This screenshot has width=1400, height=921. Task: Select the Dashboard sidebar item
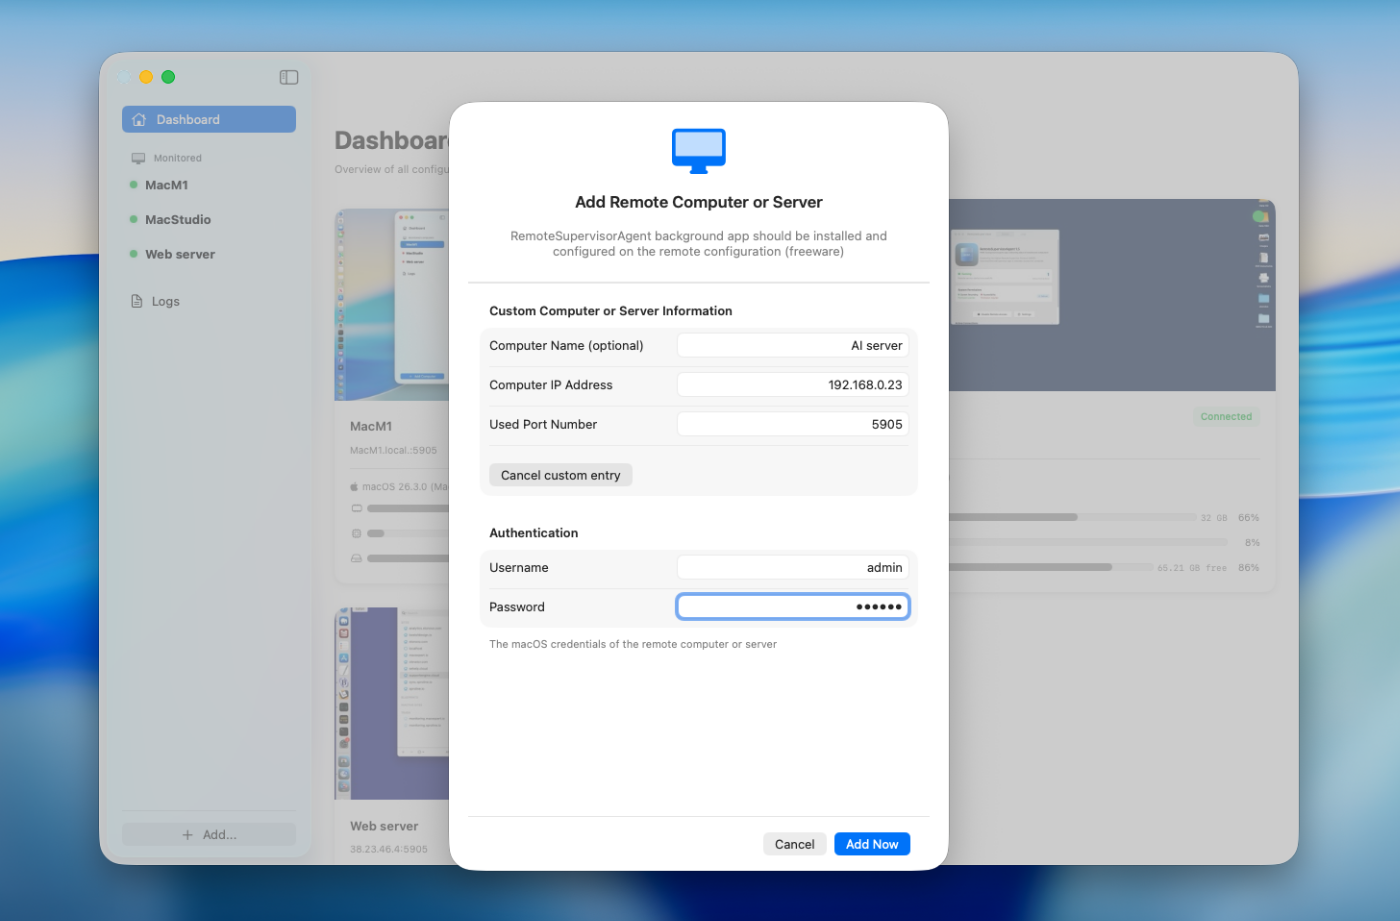pyautogui.click(x=208, y=120)
